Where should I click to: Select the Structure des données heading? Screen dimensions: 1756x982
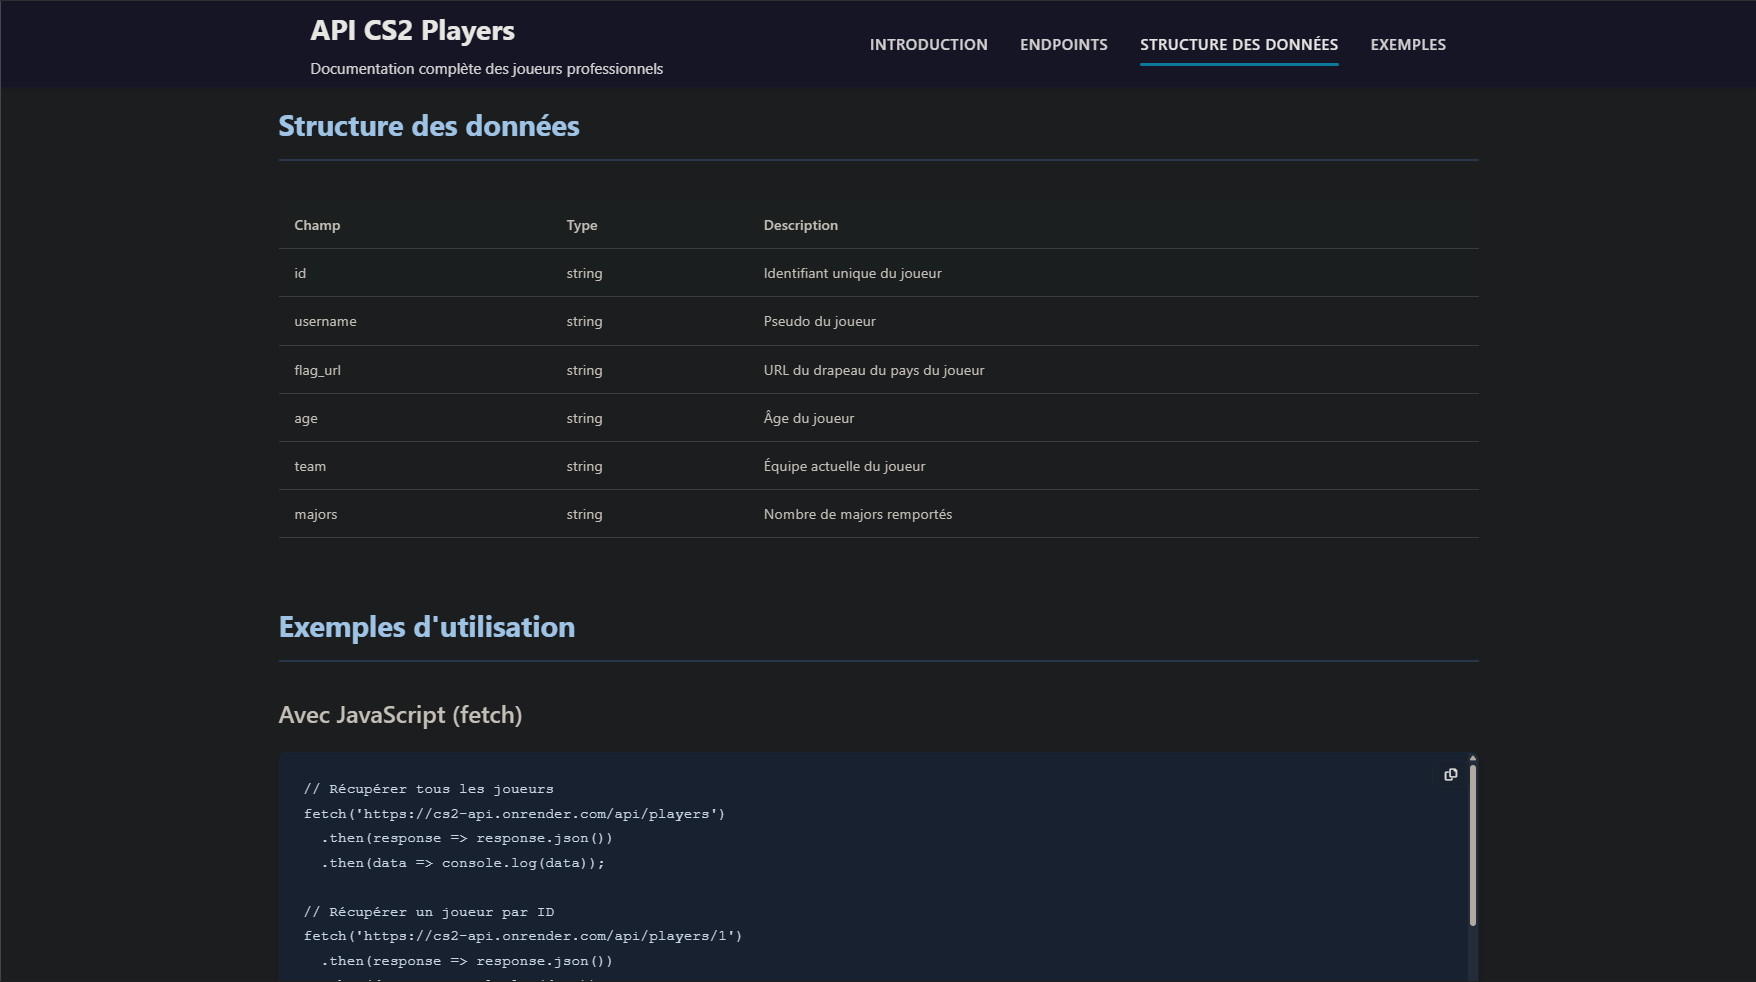428,126
